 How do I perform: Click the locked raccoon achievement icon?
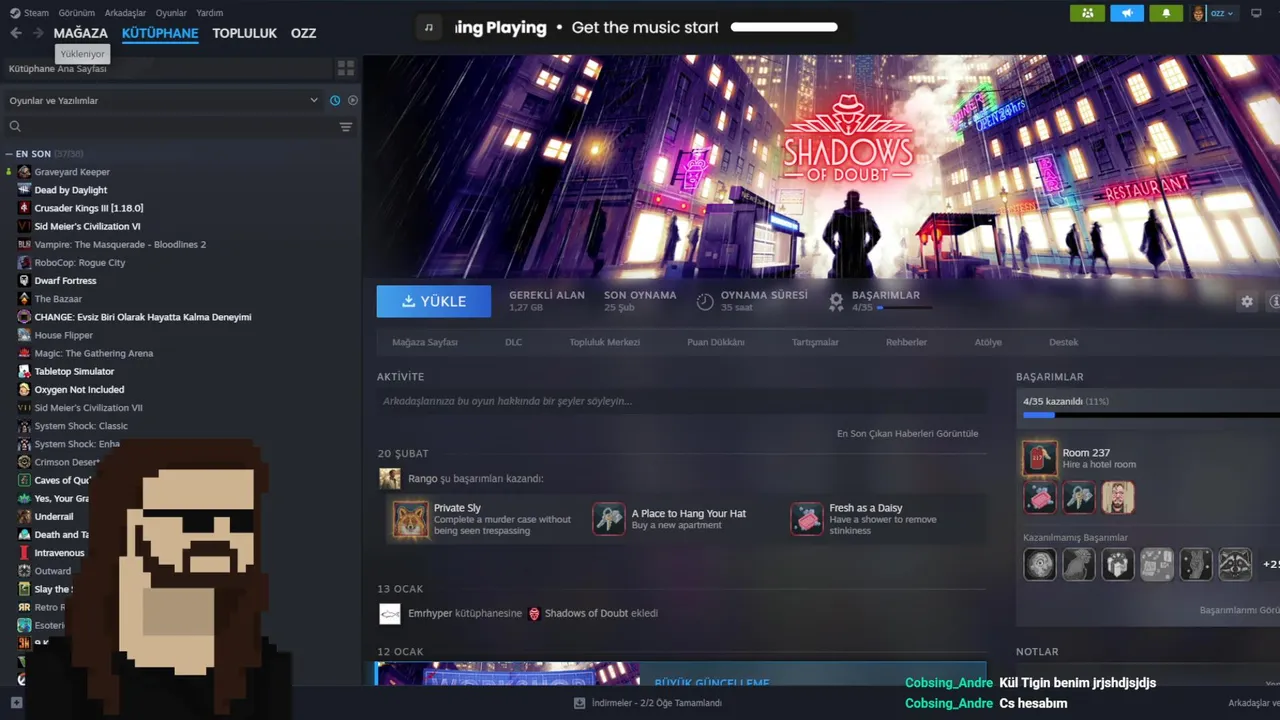coord(1235,564)
